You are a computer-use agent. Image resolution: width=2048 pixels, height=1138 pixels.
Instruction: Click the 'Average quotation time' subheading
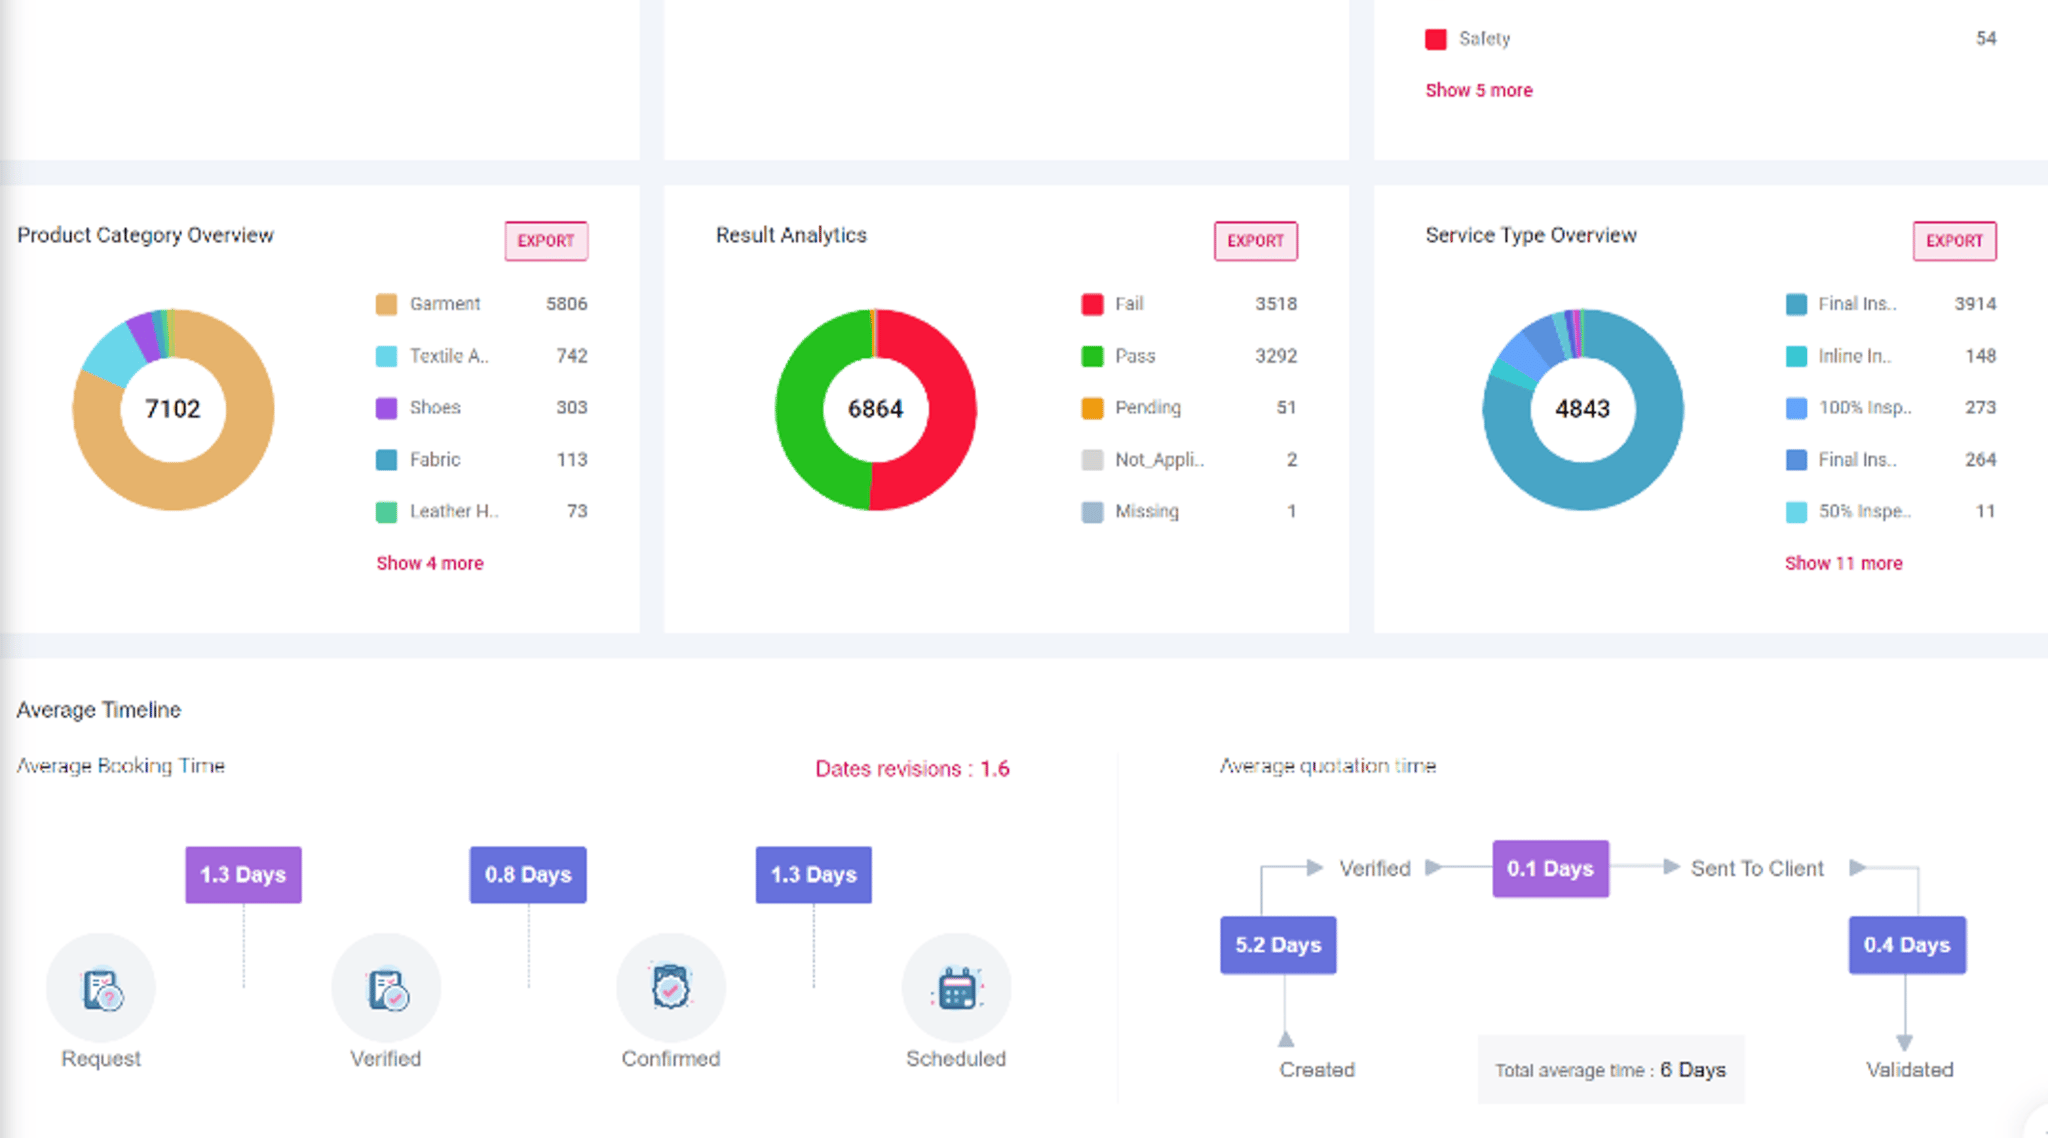click(x=1328, y=766)
